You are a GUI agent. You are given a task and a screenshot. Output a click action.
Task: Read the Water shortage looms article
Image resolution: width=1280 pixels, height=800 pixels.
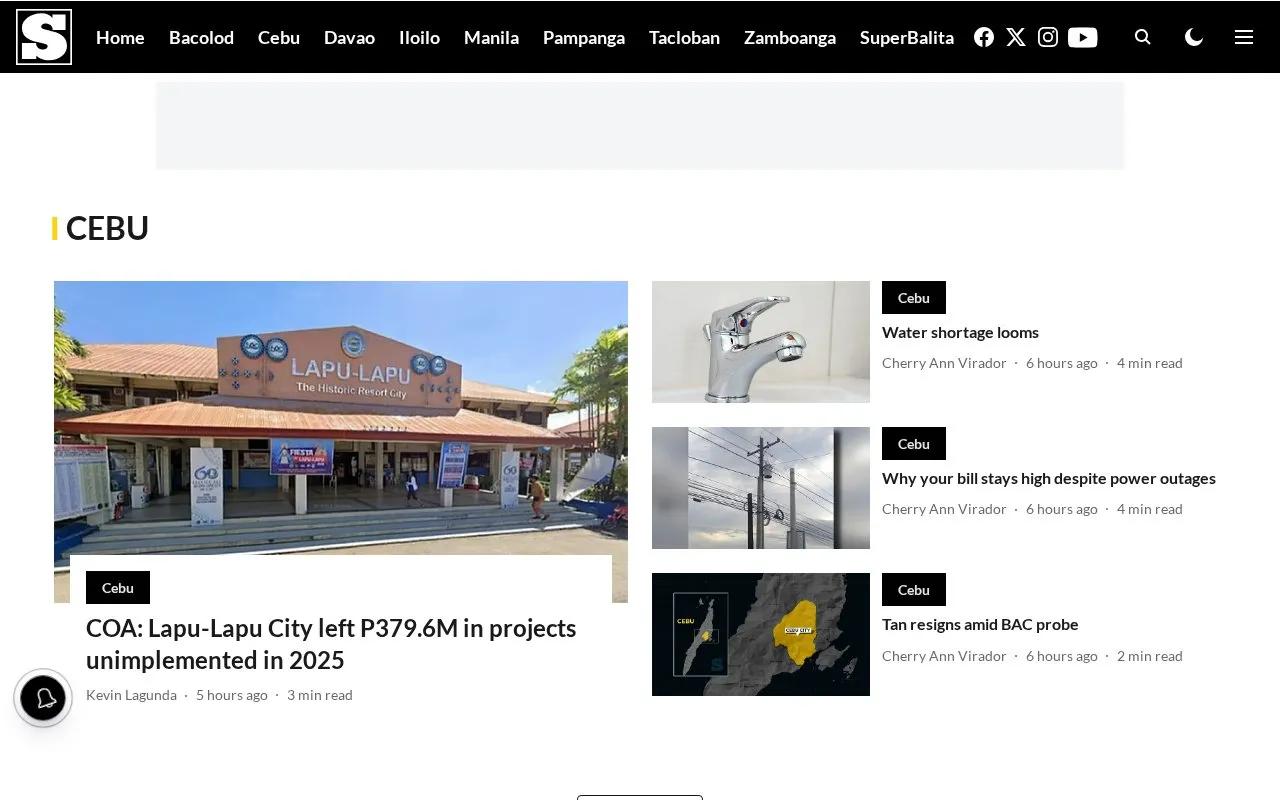tap(960, 332)
